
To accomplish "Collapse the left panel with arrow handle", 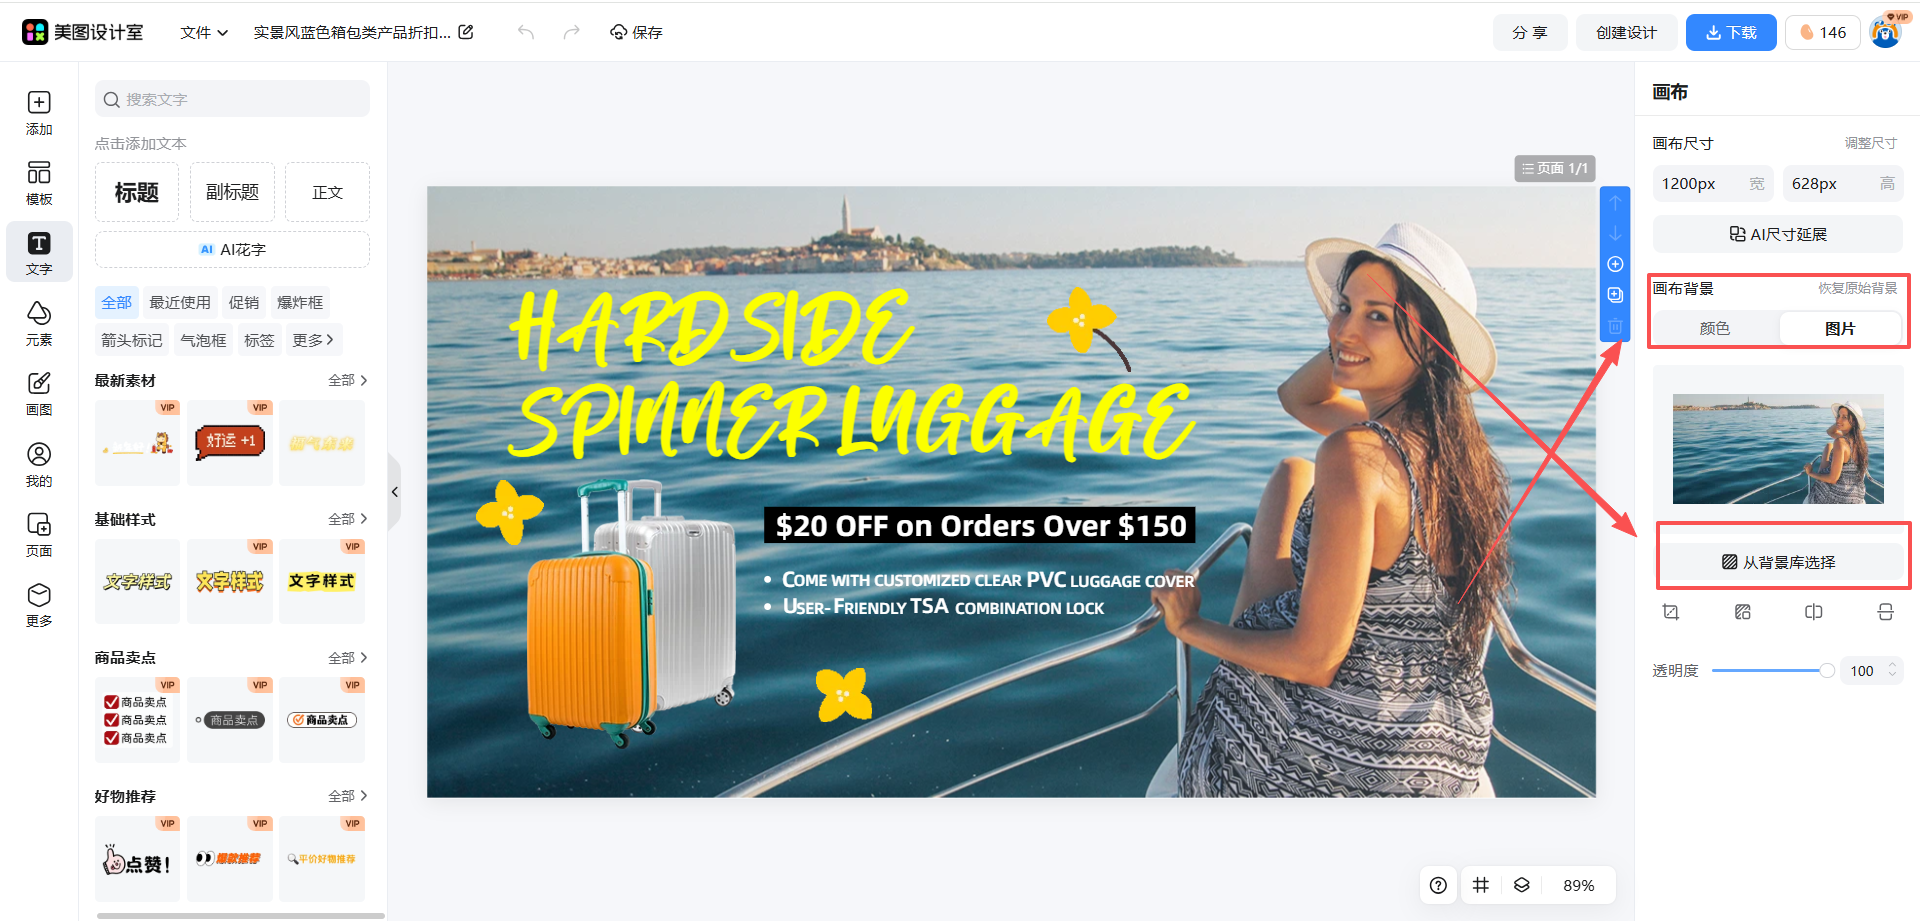I will point(395,491).
